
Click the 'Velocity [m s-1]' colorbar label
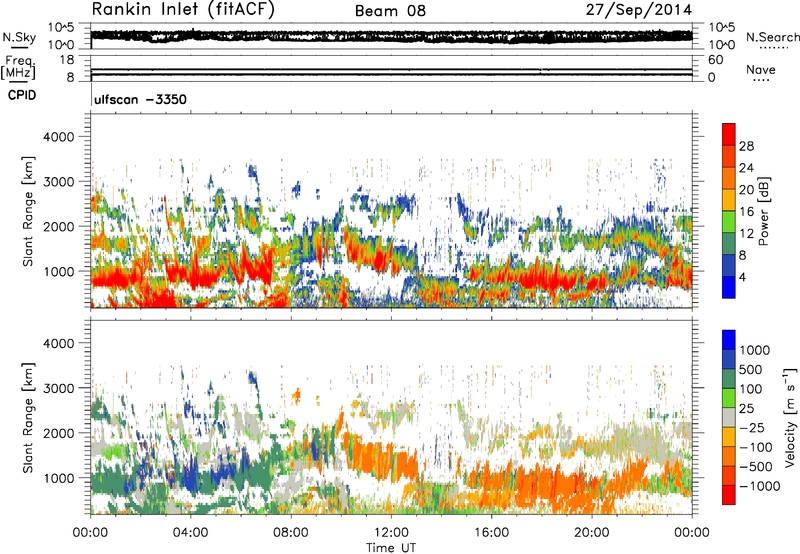click(x=790, y=417)
